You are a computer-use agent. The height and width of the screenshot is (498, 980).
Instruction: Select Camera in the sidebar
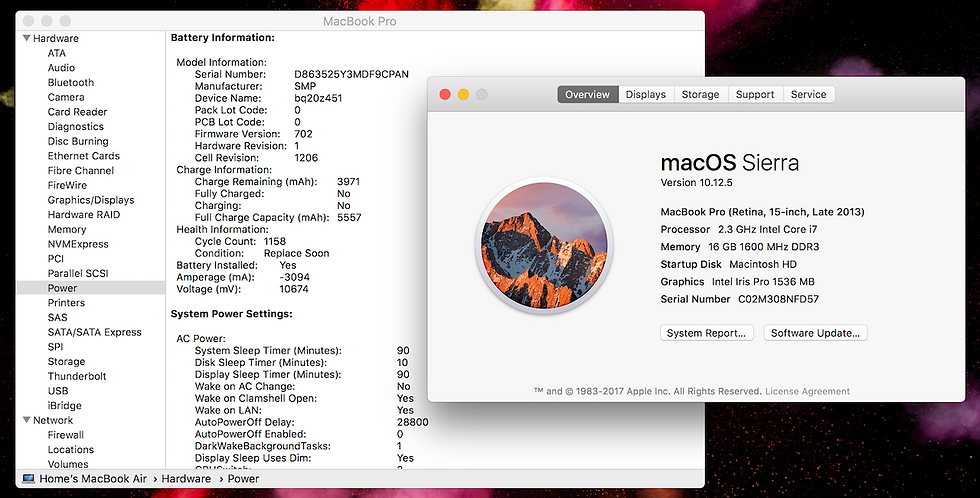point(66,97)
